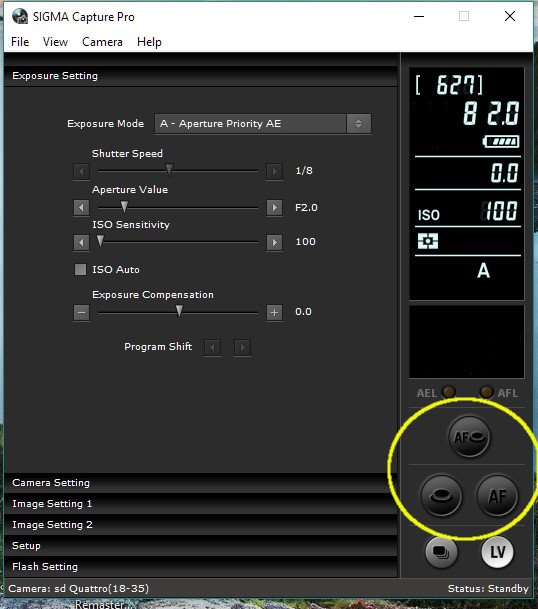Decrease ISO sensitivity with left arrow
Viewport: 538px width, 609px height.
point(81,242)
